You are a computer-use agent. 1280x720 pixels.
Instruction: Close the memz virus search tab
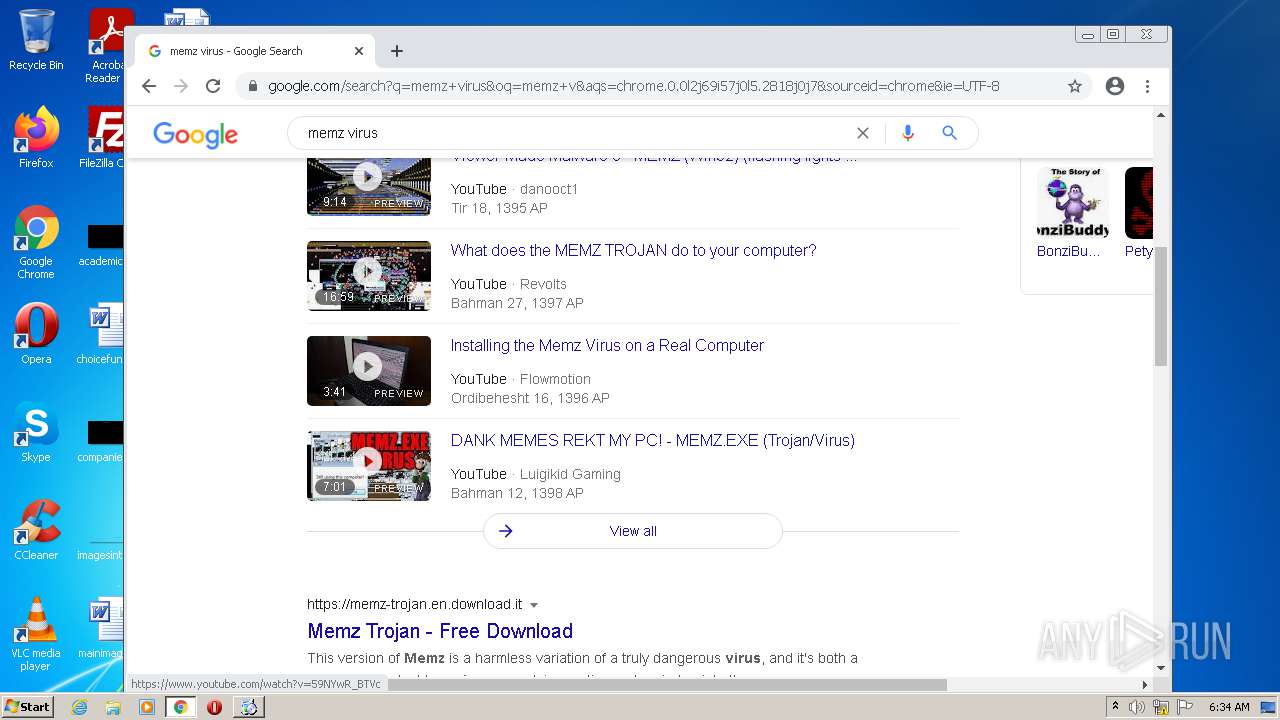(x=359, y=51)
